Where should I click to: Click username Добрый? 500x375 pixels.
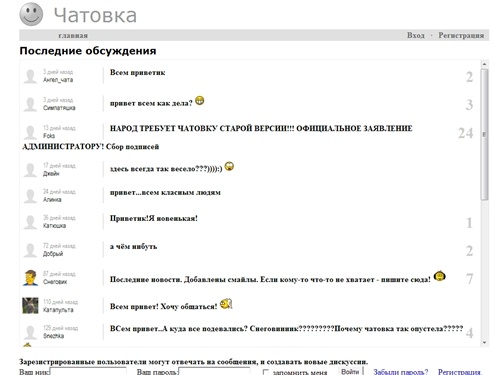53,254
